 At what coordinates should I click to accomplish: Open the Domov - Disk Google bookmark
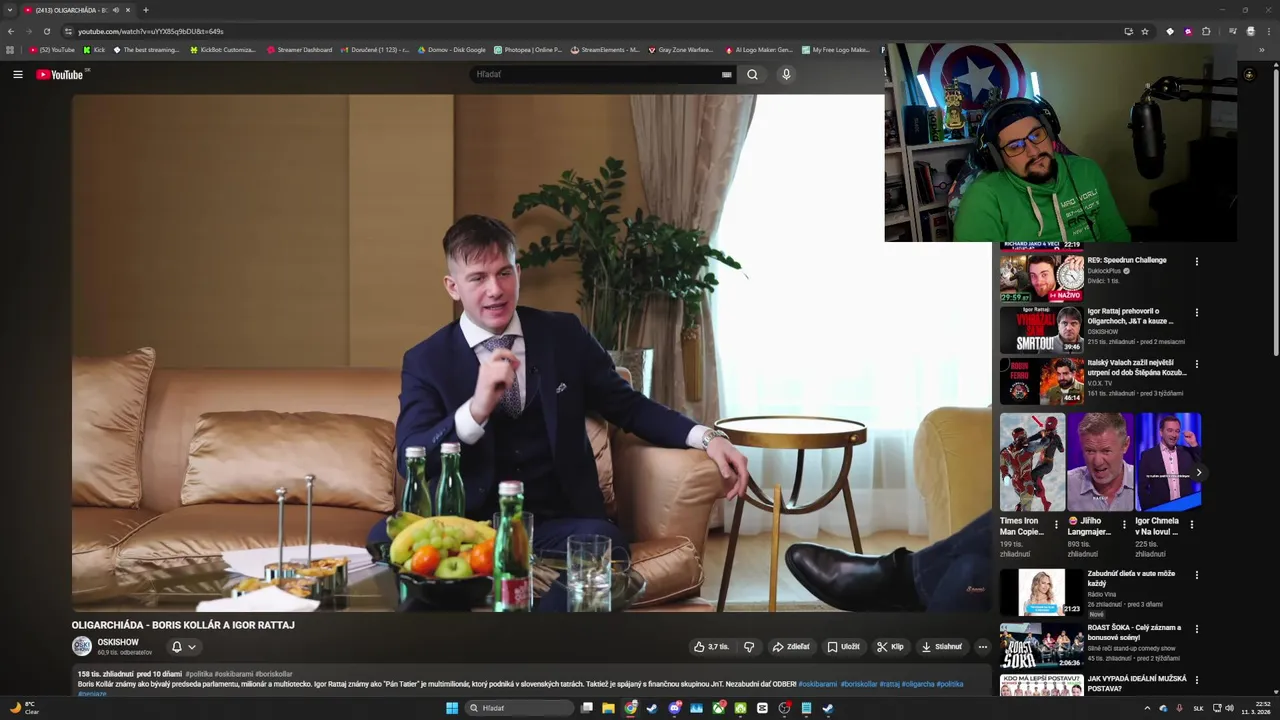(x=452, y=49)
